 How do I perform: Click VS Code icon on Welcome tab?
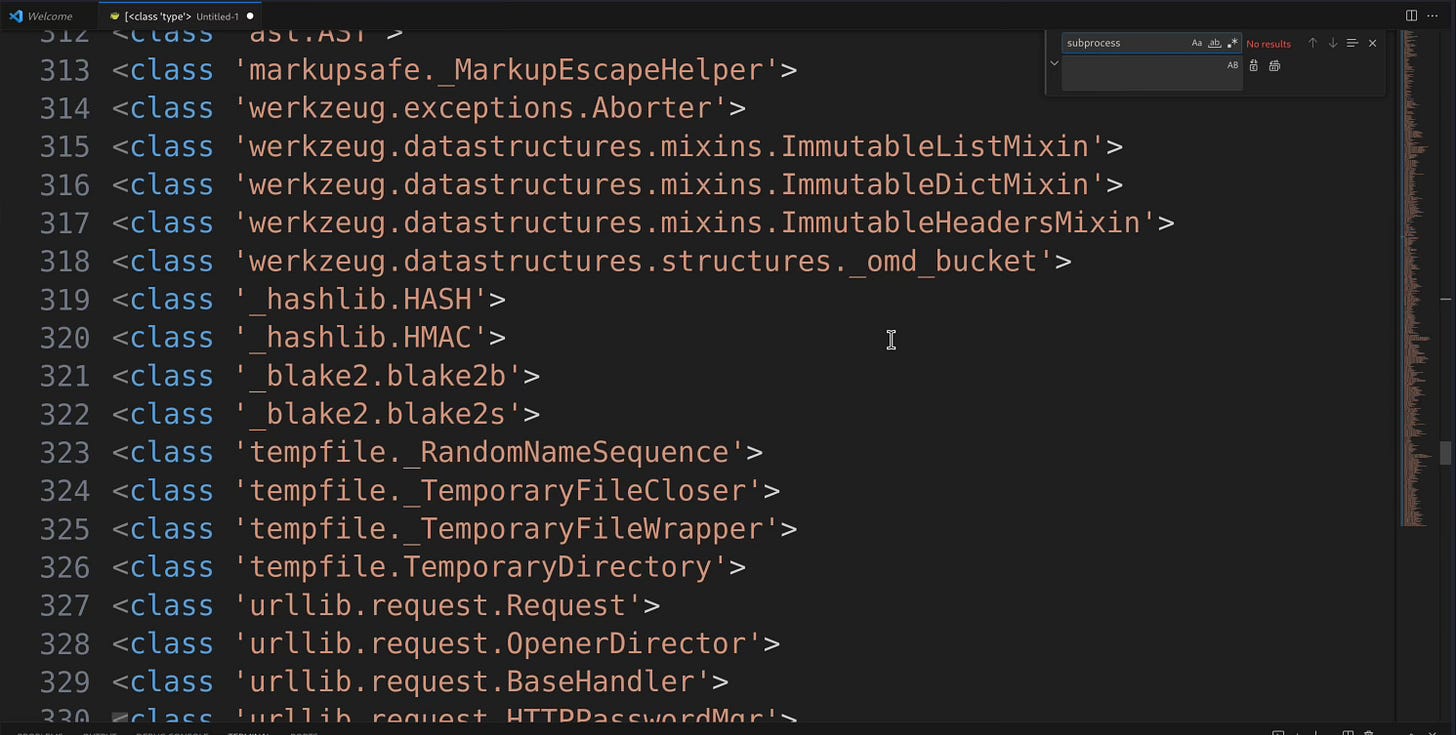pyautogui.click(x=15, y=16)
